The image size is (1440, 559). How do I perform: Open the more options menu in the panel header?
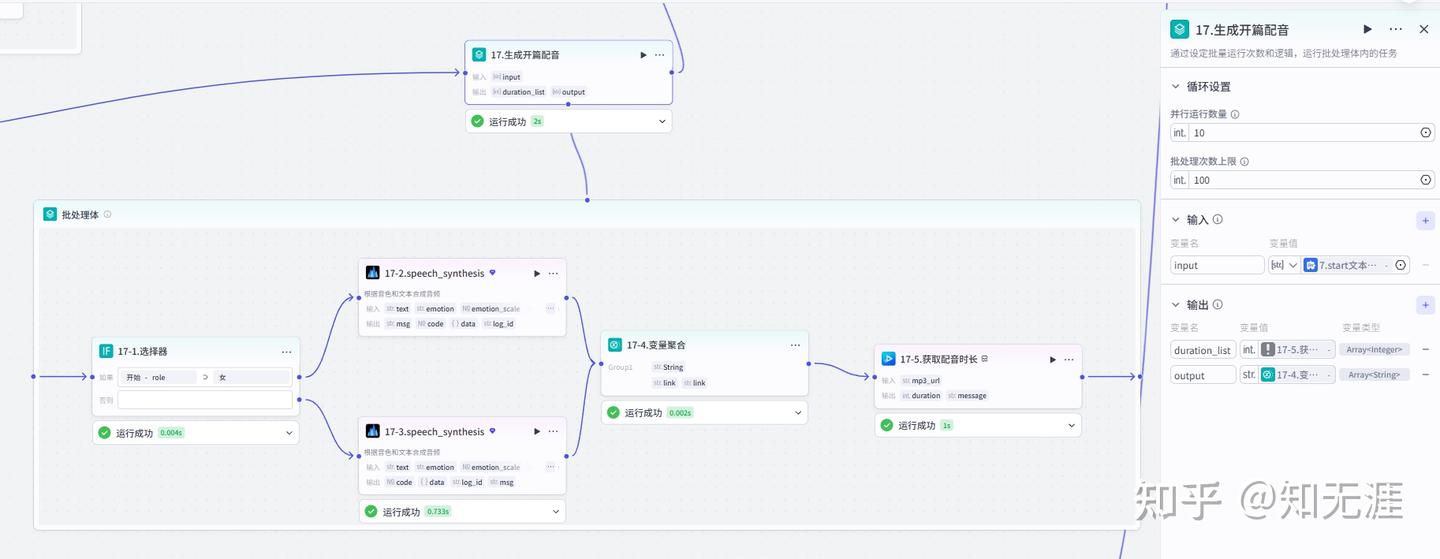point(1396,29)
